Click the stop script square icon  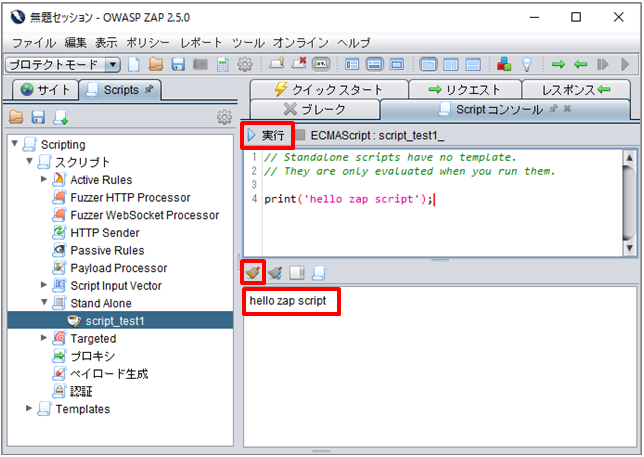(x=301, y=135)
